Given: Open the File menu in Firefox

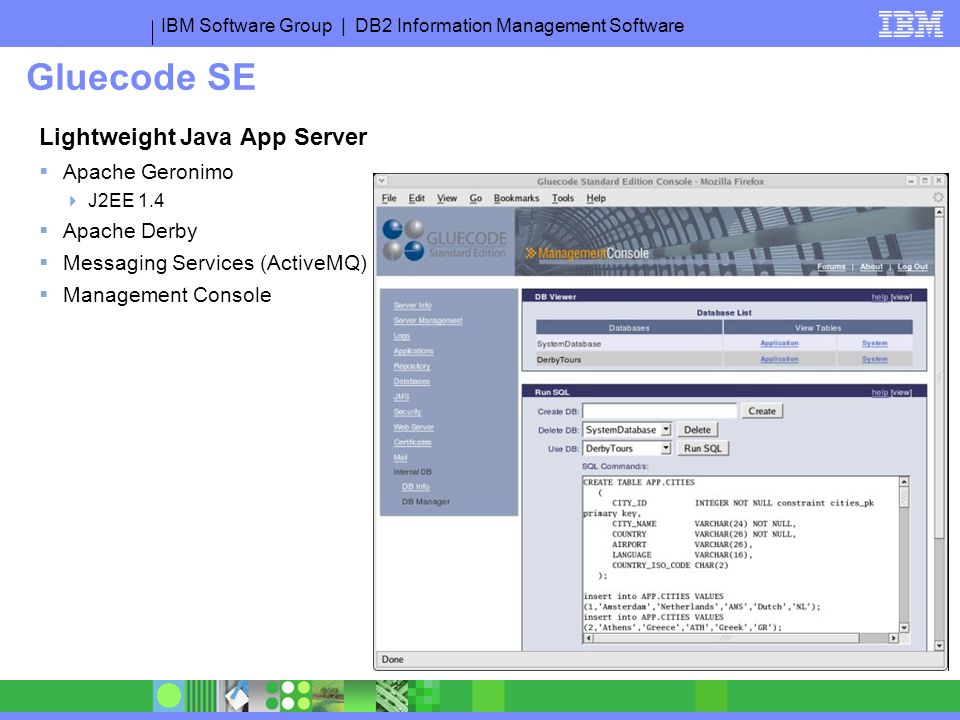Looking at the screenshot, I should tap(389, 198).
